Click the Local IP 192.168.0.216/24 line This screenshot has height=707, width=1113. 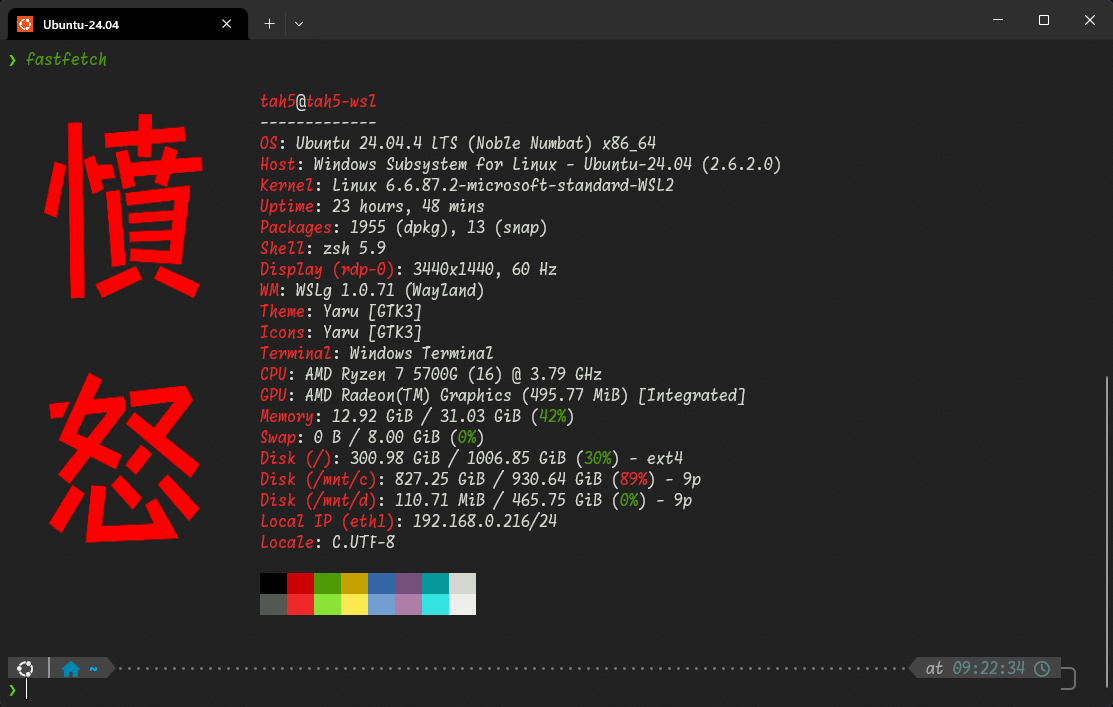coord(408,522)
